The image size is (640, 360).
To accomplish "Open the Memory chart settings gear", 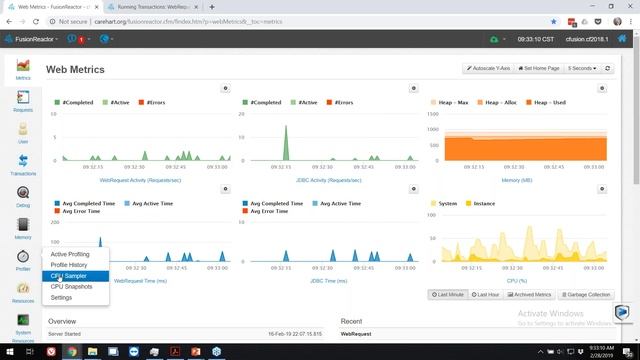I will pyautogui.click(x=602, y=88).
